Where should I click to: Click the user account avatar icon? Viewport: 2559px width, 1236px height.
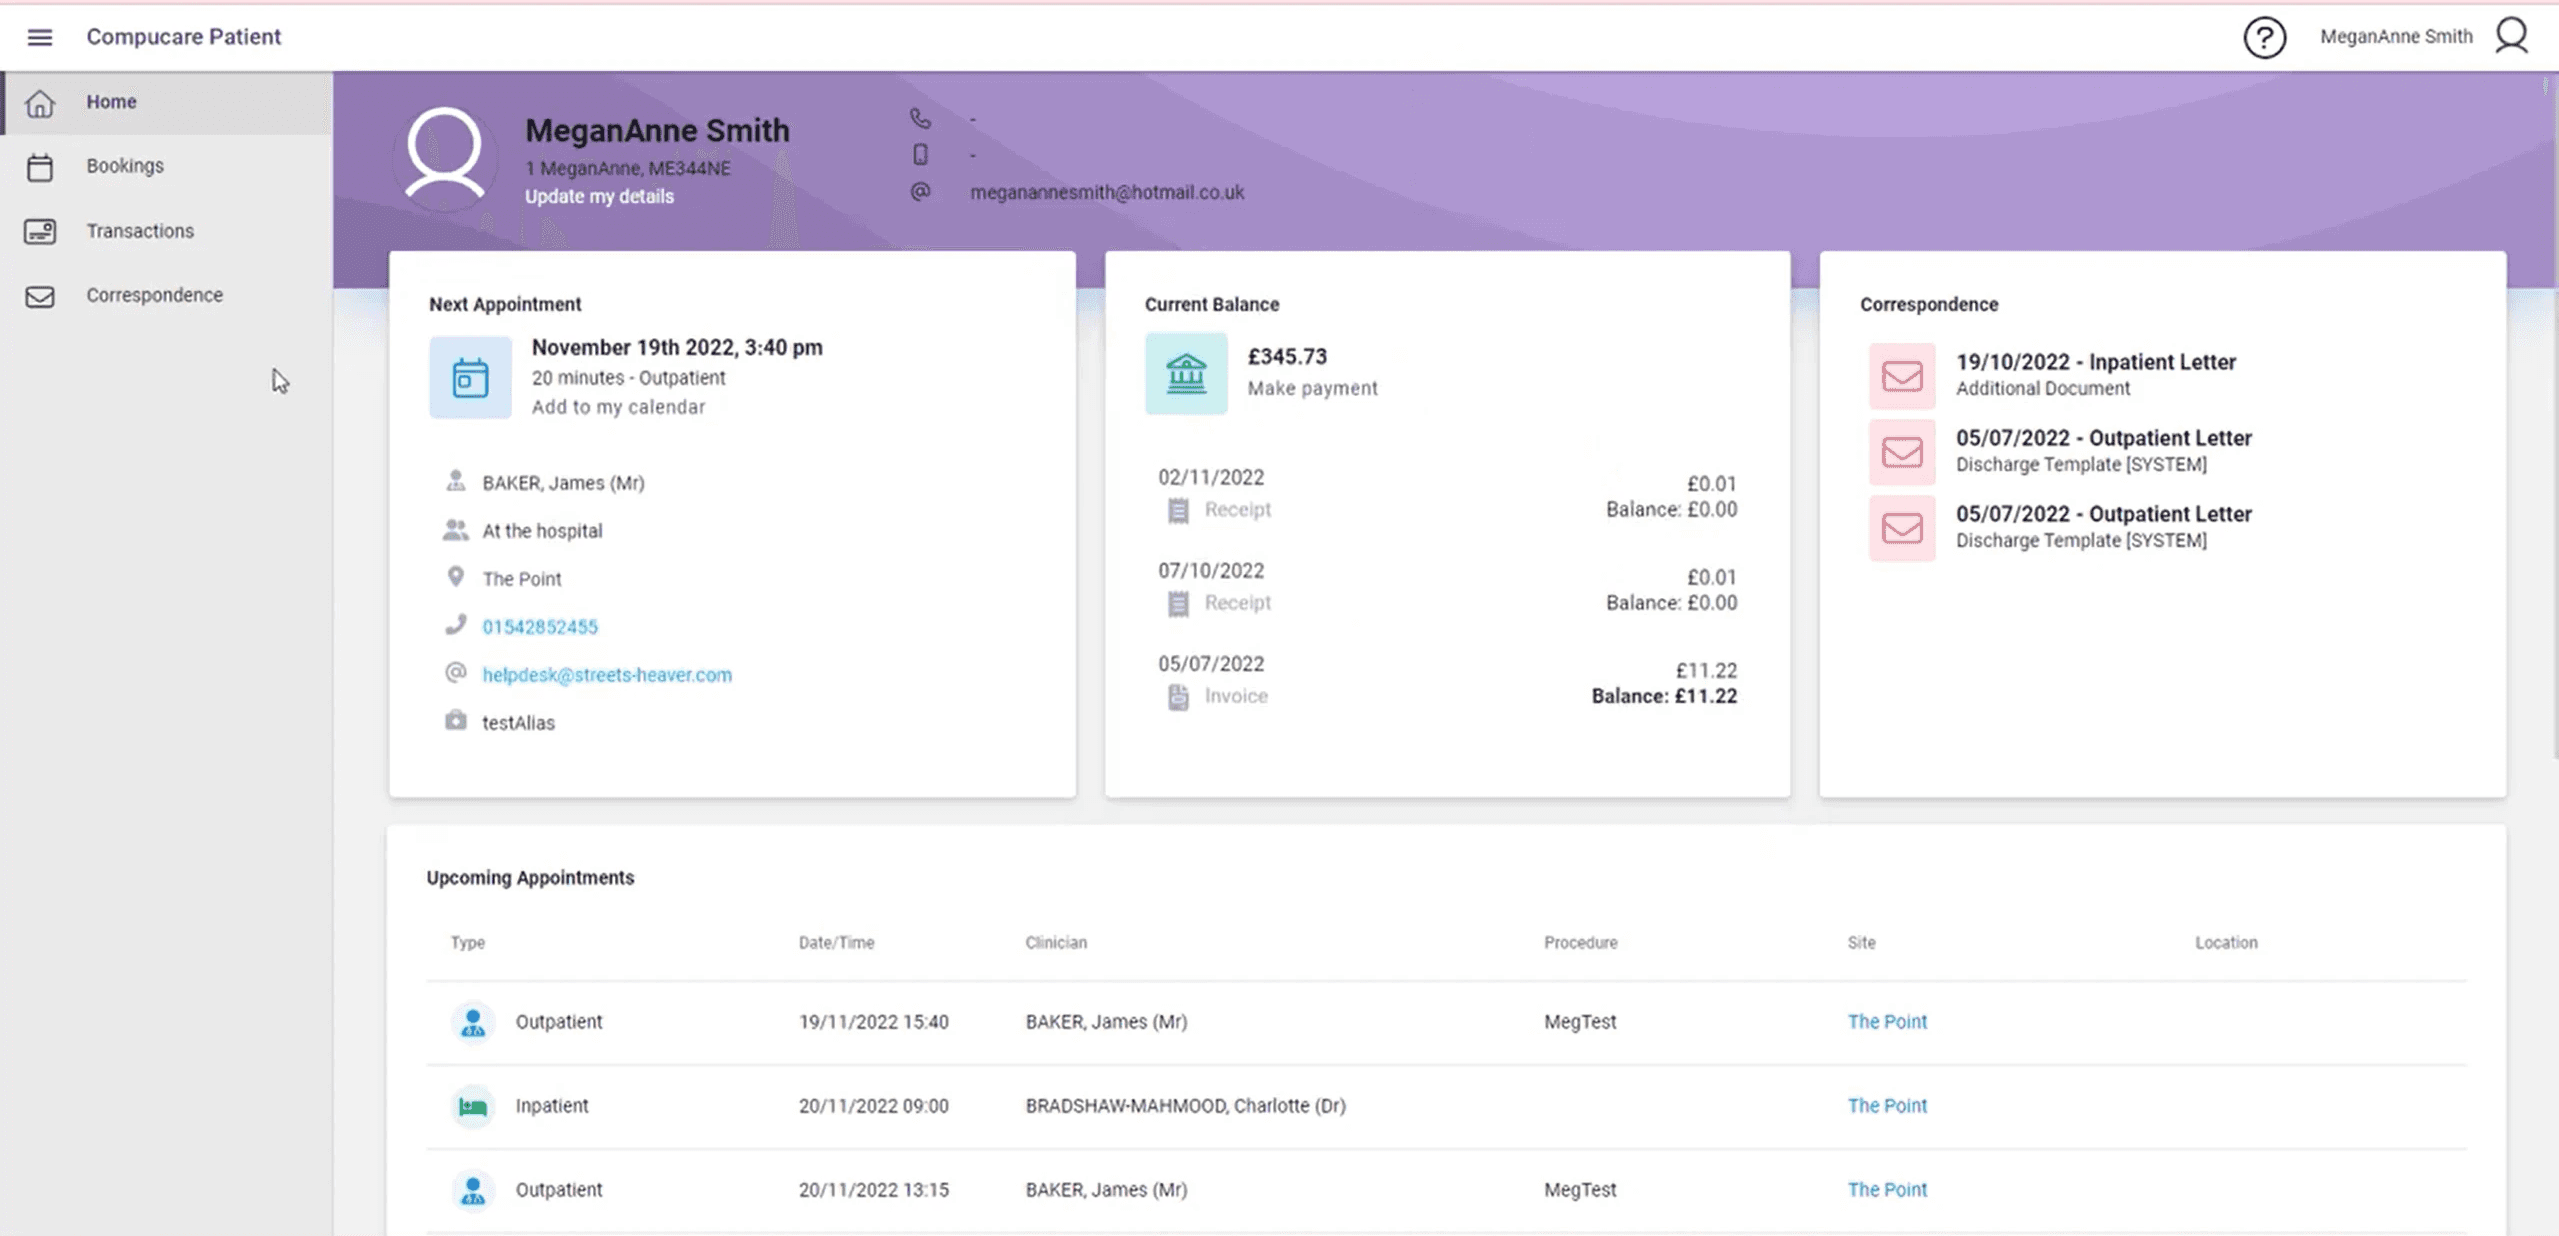click(2511, 36)
